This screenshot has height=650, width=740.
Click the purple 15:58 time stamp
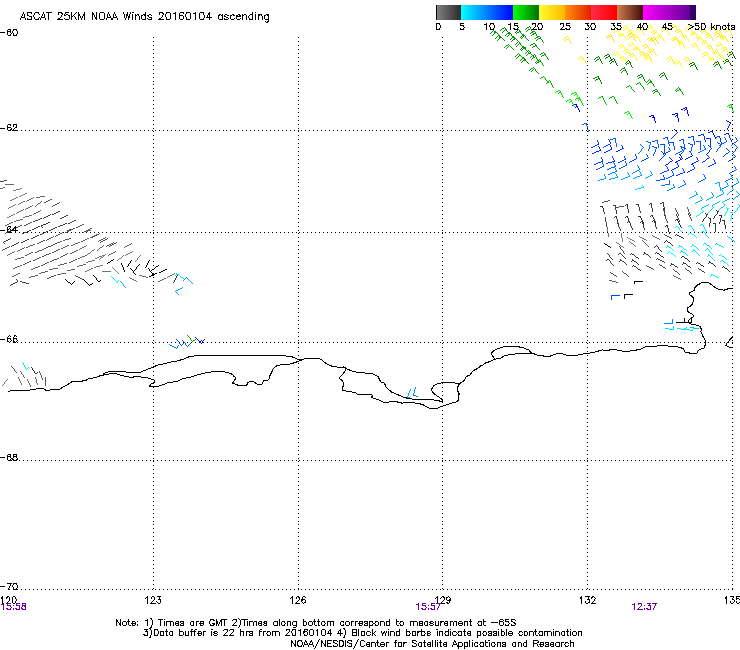(14, 607)
